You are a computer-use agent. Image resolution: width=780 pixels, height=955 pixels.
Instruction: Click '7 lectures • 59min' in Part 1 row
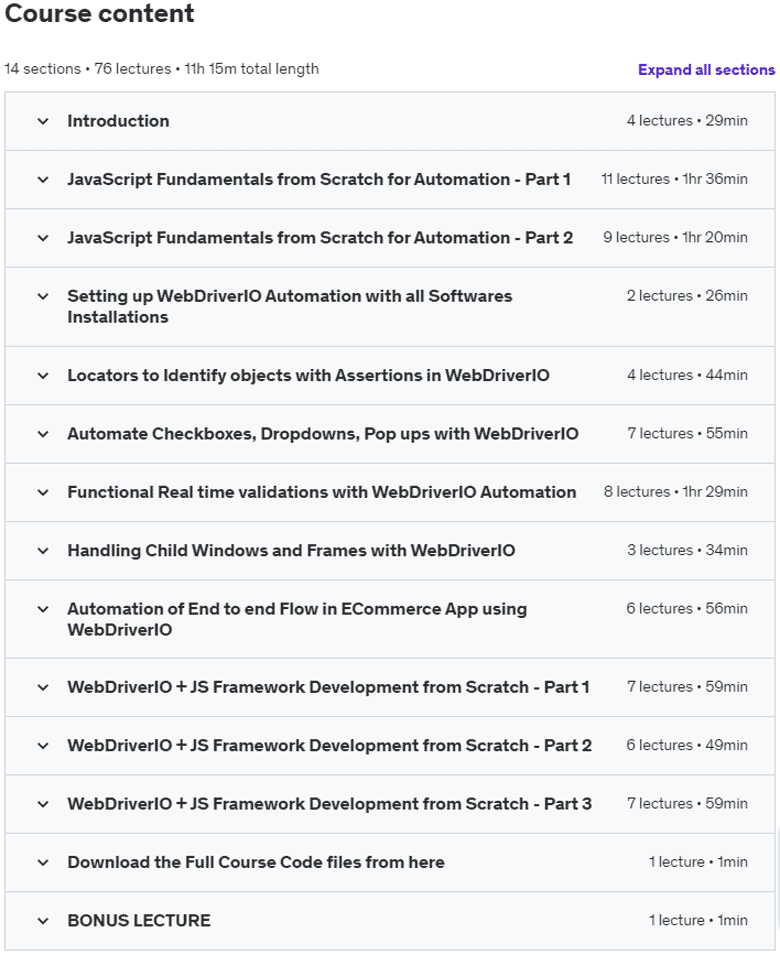point(687,687)
